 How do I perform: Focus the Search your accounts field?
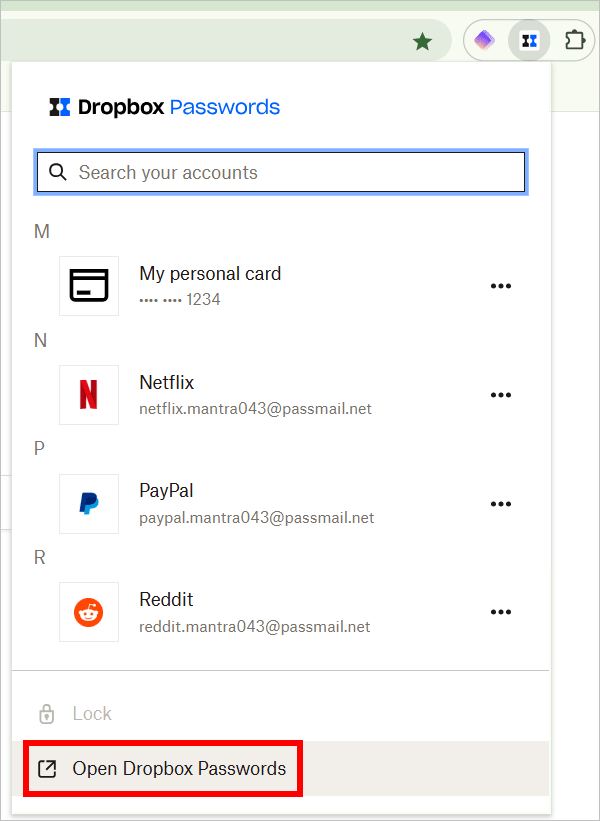click(x=281, y=172)
